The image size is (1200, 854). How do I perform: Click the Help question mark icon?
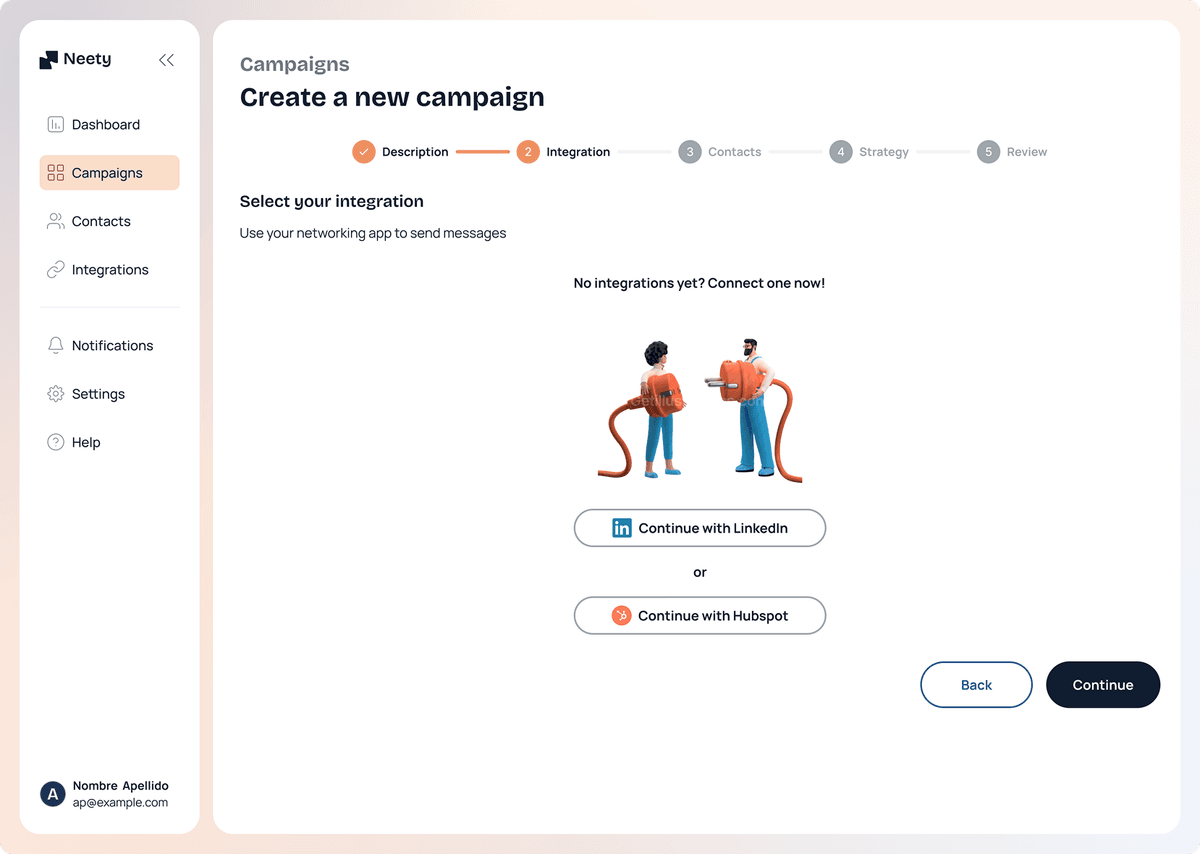(x=56, y=442)
